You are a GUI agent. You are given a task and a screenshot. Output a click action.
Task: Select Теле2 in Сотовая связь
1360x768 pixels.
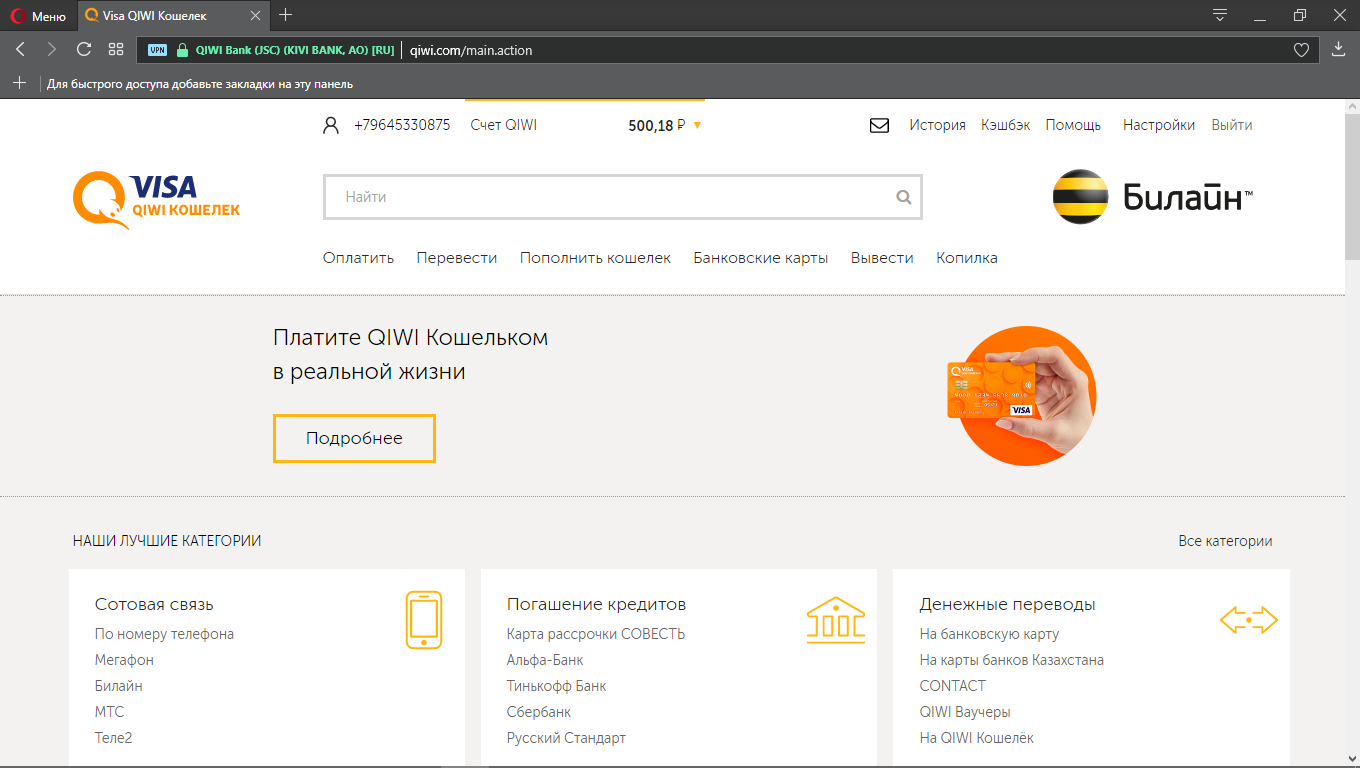114,738
